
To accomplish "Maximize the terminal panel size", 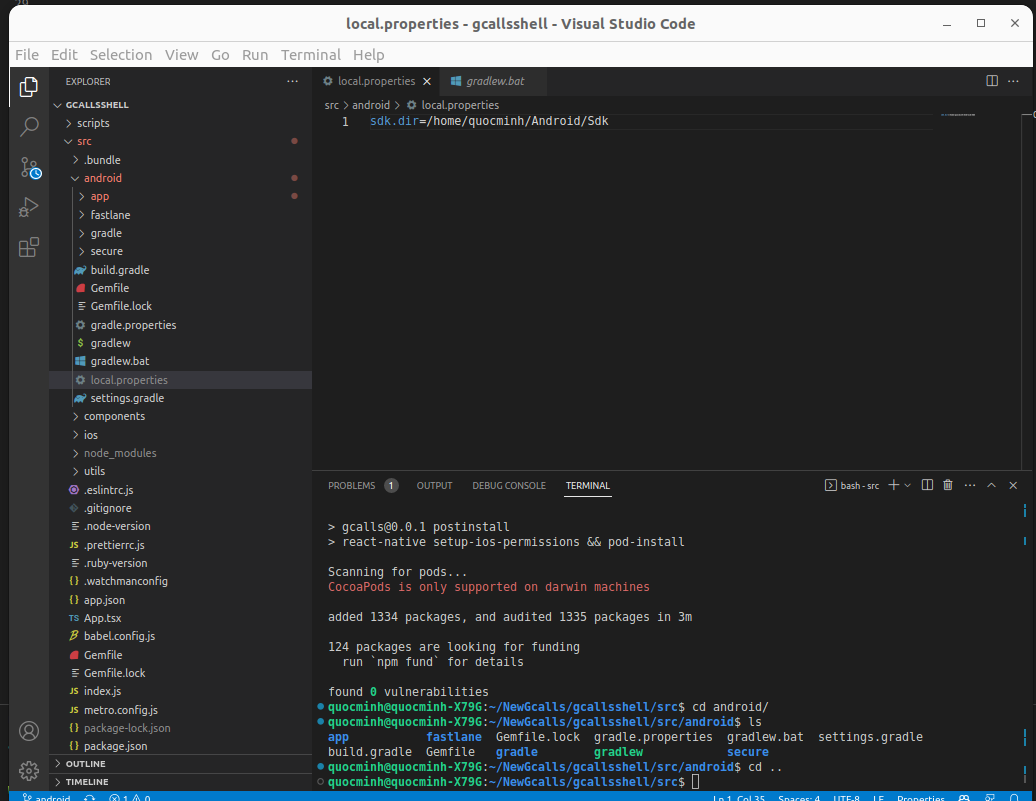I will (991, 485).
